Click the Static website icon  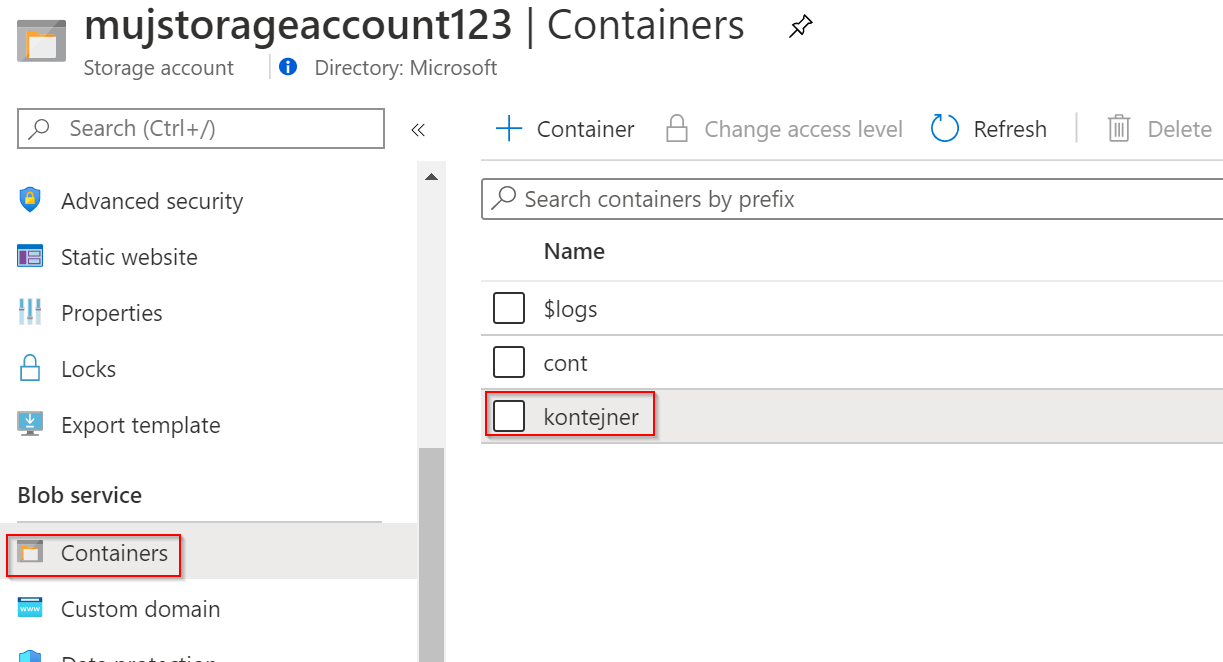(x=30, y=257)
